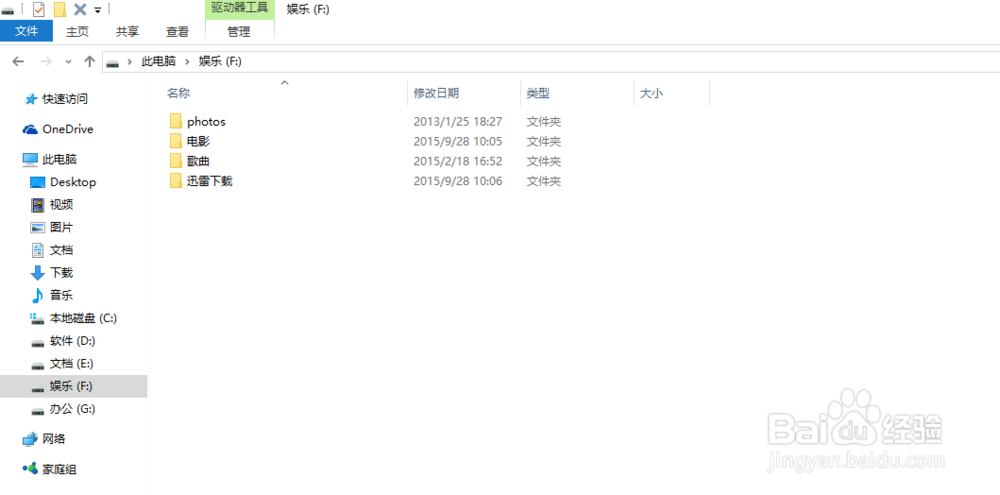Open the 文件 menu tab
This screenshot has width=1000, height=495.
[26, 31]
